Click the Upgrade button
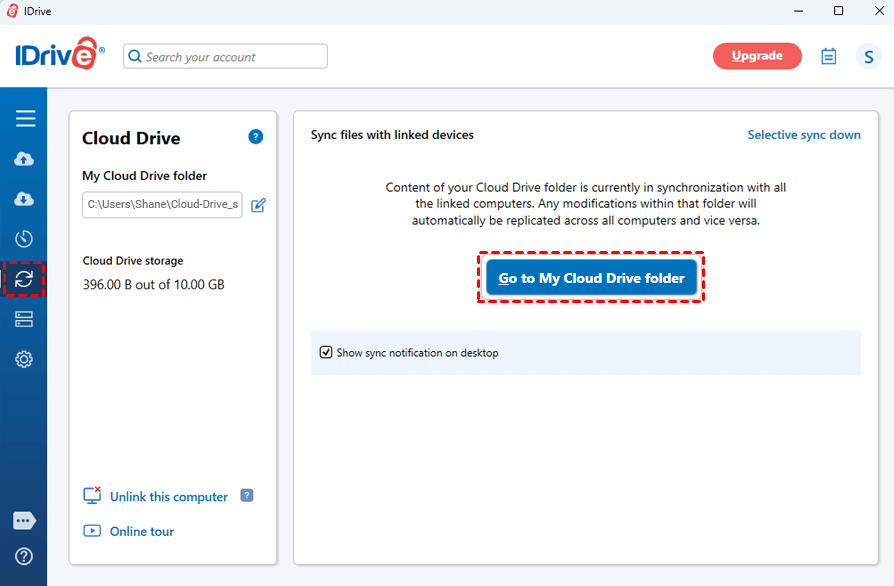This screenshot has width=894, height=586. (x=757, y=56)
